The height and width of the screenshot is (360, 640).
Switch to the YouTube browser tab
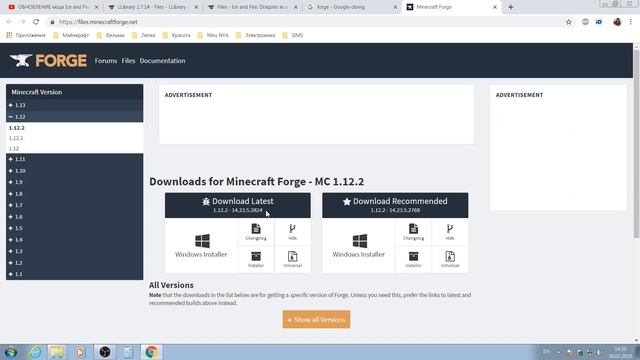(x=52, y=7)
